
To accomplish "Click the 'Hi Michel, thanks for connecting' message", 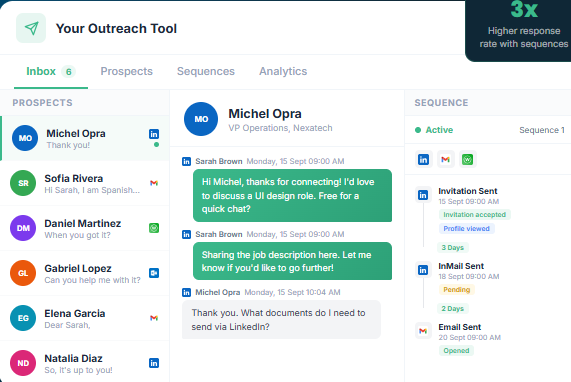I will point(292,196).
